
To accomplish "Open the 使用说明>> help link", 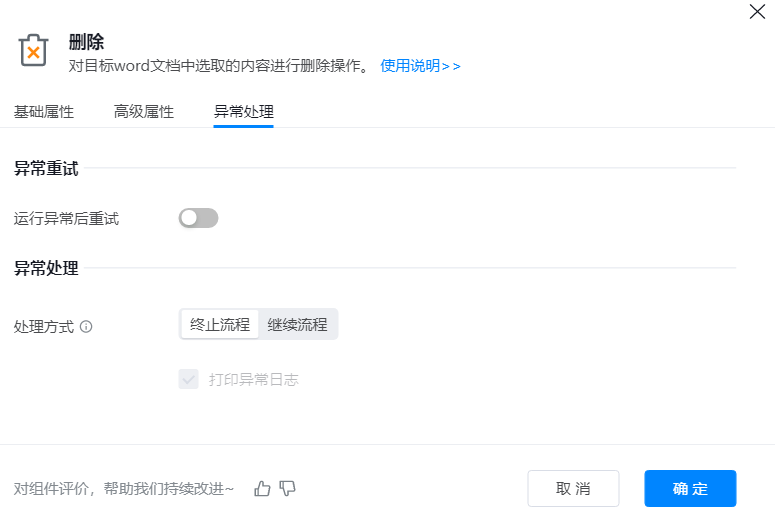I will click(x=420, y=66).
